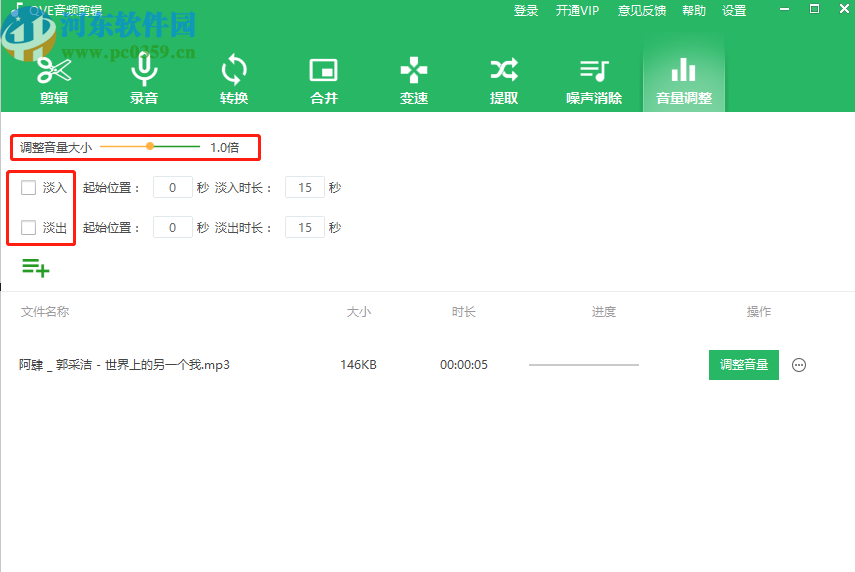Enable the 淡入 fade-in checkbox
This screenshot has width=855, height=572.
tap(28, 188)
